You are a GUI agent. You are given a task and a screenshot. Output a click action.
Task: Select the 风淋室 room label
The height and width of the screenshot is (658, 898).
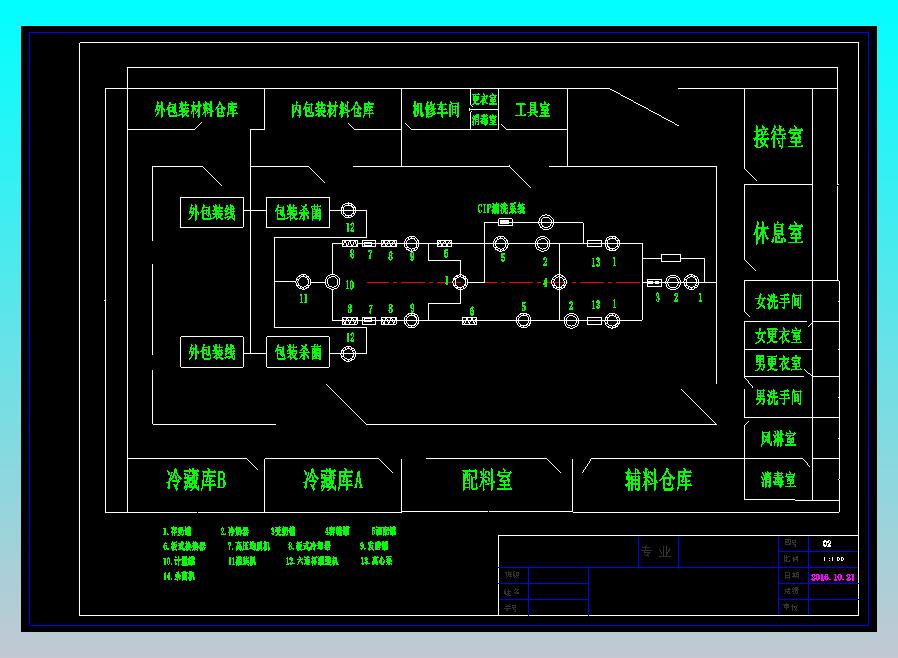778,439
